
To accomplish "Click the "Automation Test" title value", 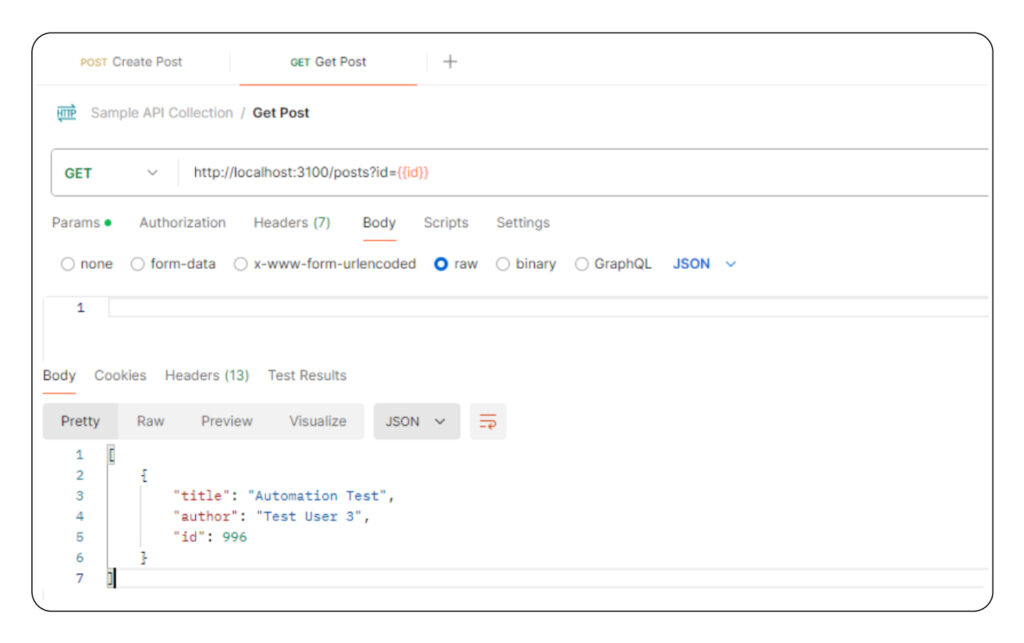I will pyautogui.click(x=317, y=496).
